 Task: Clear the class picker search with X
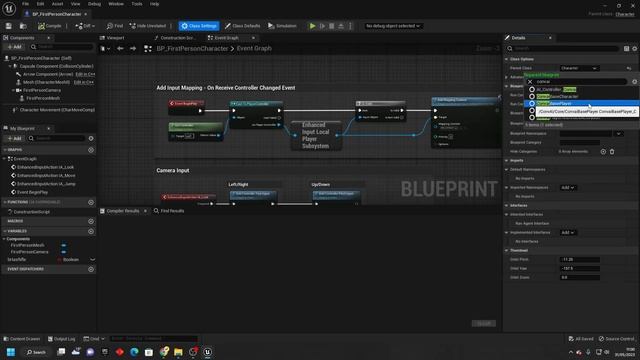click(530, 82)
